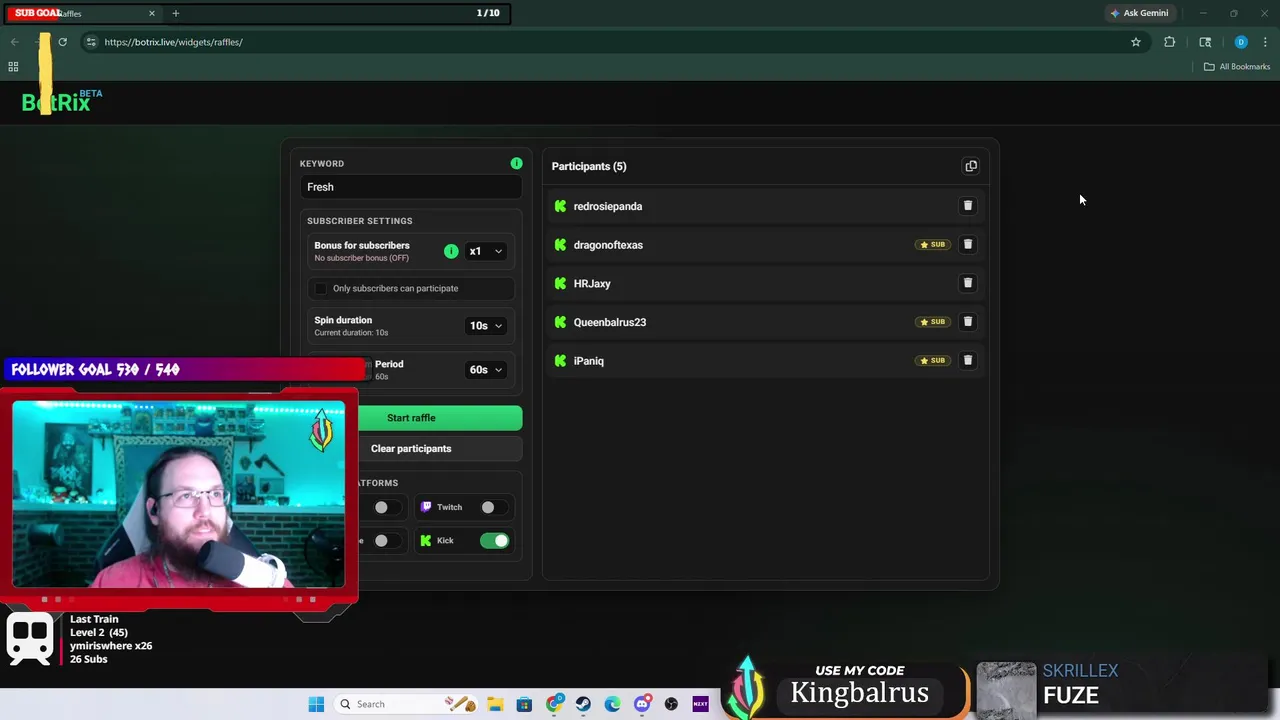Click the Kick logo beside HRJaxy
The width and height of the screenshot is (1280, 720).
tap(560, 283)
